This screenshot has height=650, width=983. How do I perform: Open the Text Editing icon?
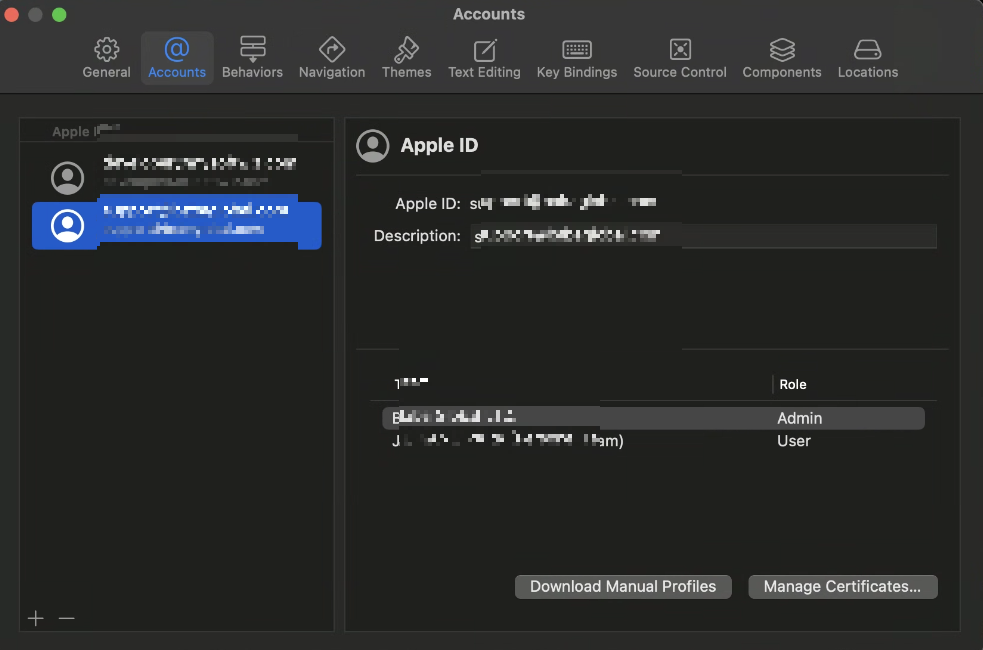point(485,50)
